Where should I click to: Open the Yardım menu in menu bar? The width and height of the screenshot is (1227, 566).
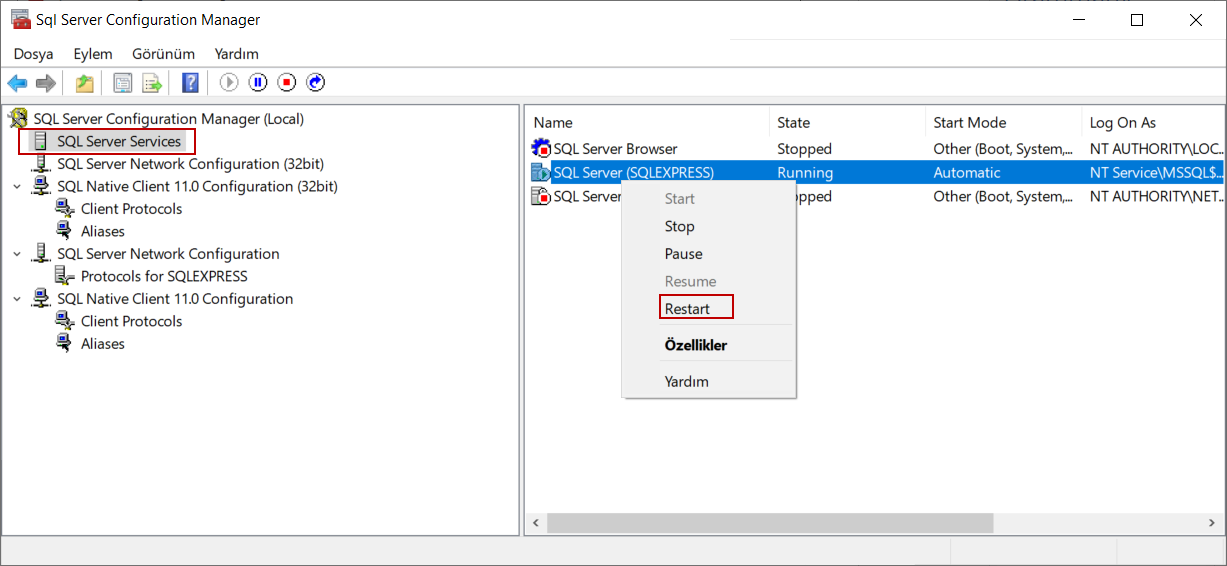pos(236,54)
